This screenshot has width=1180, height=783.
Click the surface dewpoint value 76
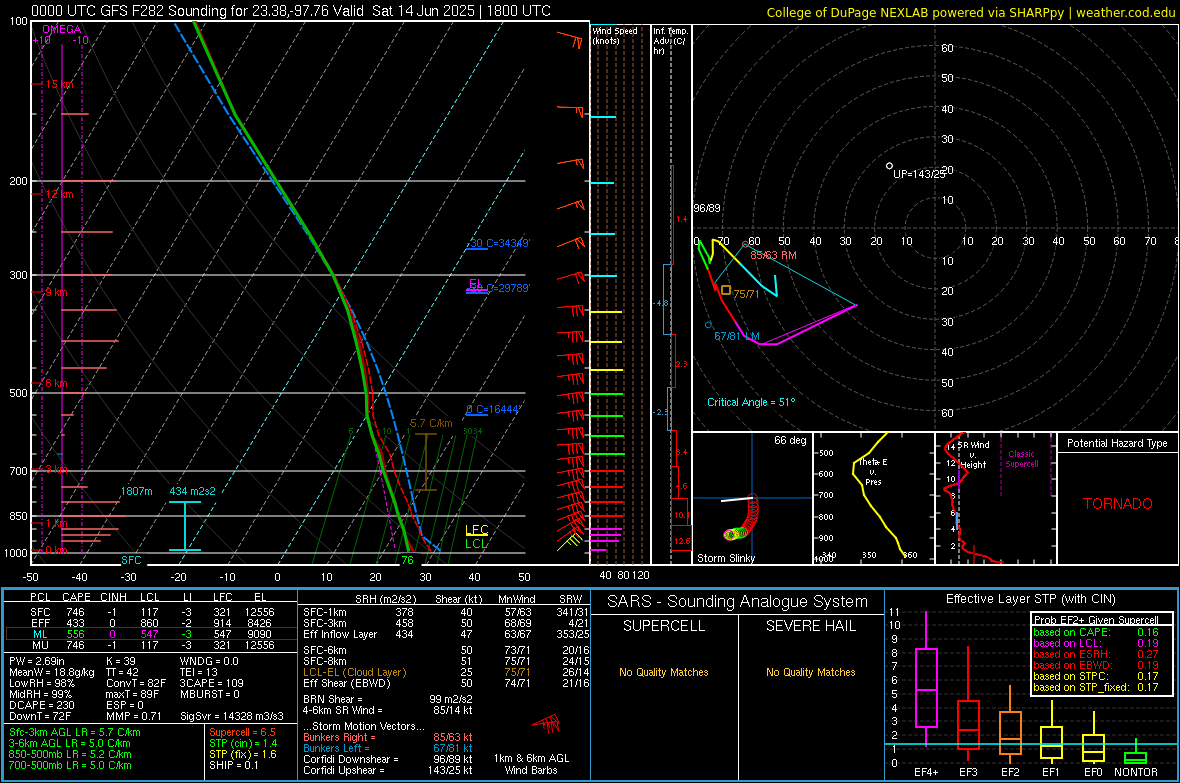407,560
